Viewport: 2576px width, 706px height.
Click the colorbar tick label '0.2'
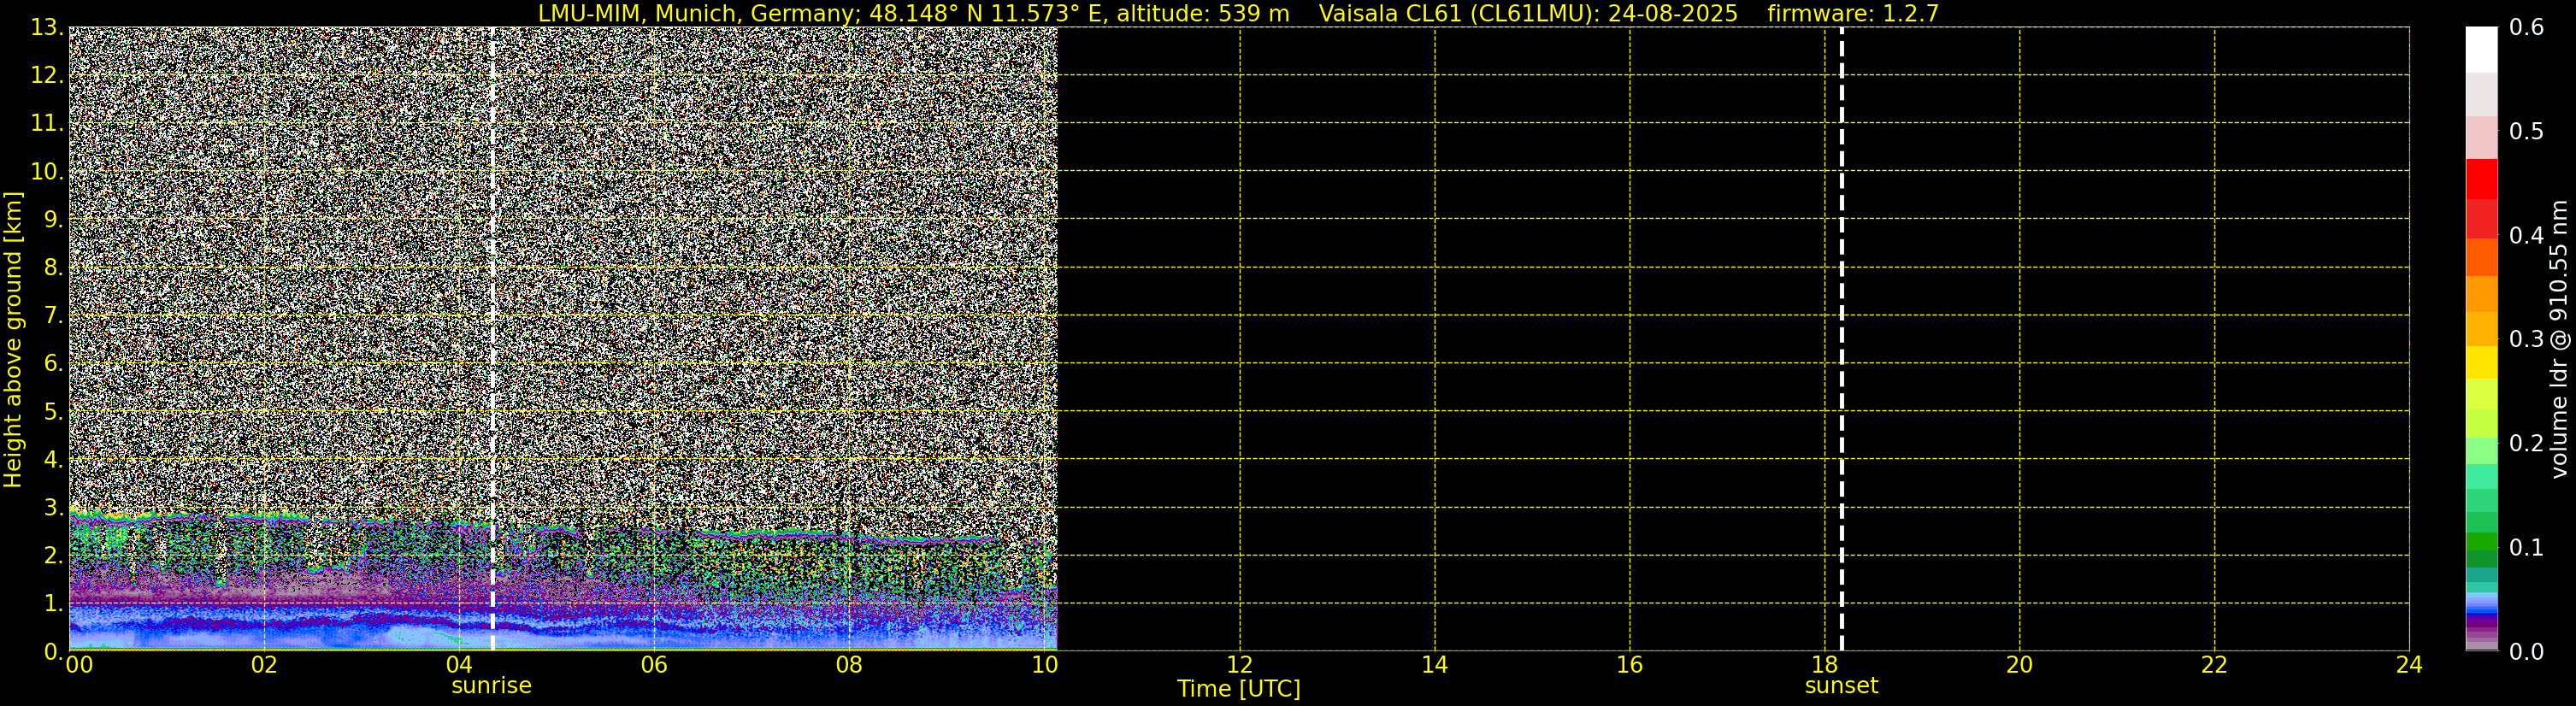(2527, 444)
